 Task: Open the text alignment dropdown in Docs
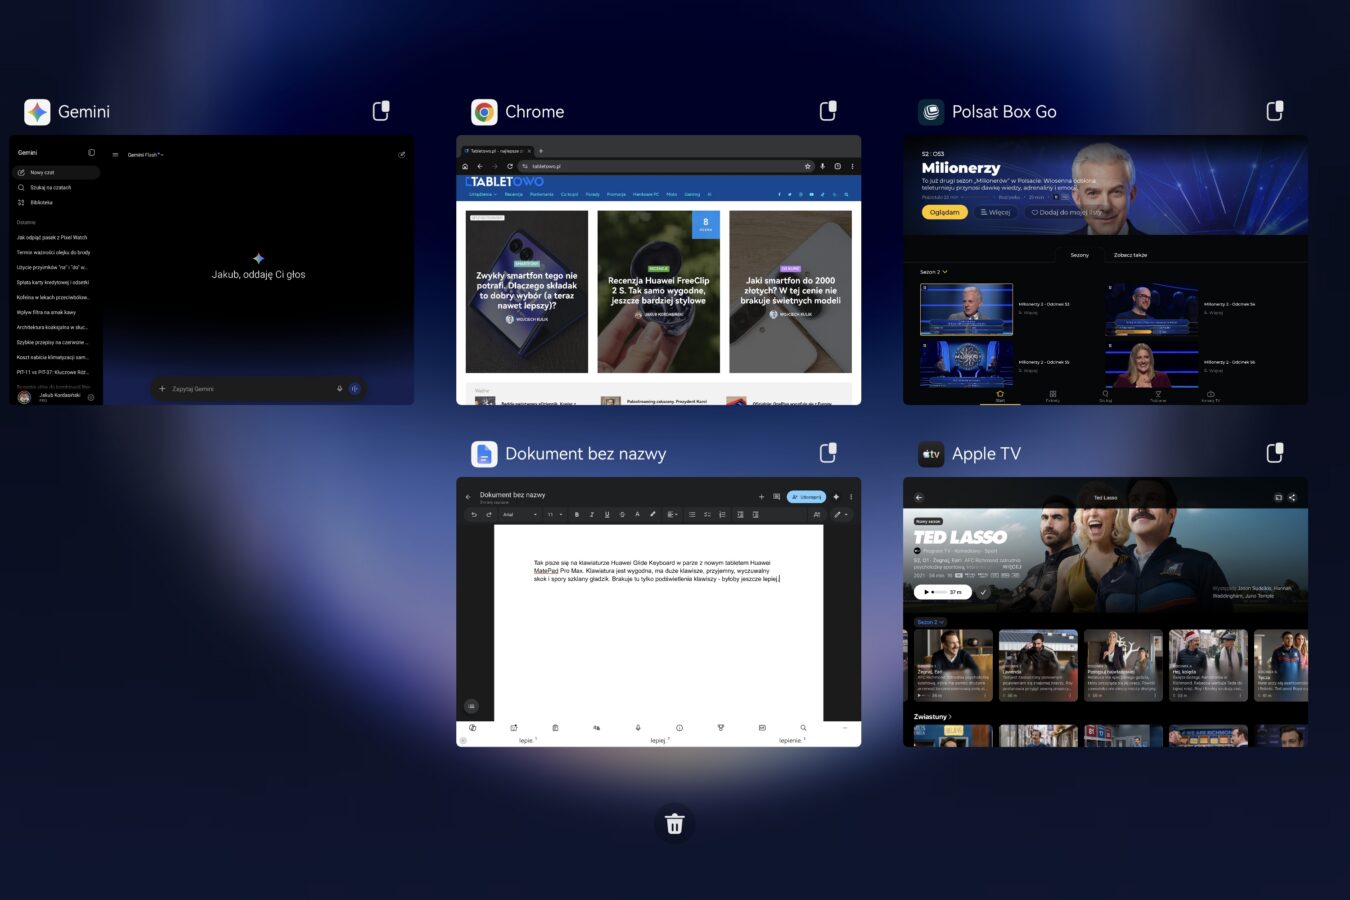pos(672,515)
